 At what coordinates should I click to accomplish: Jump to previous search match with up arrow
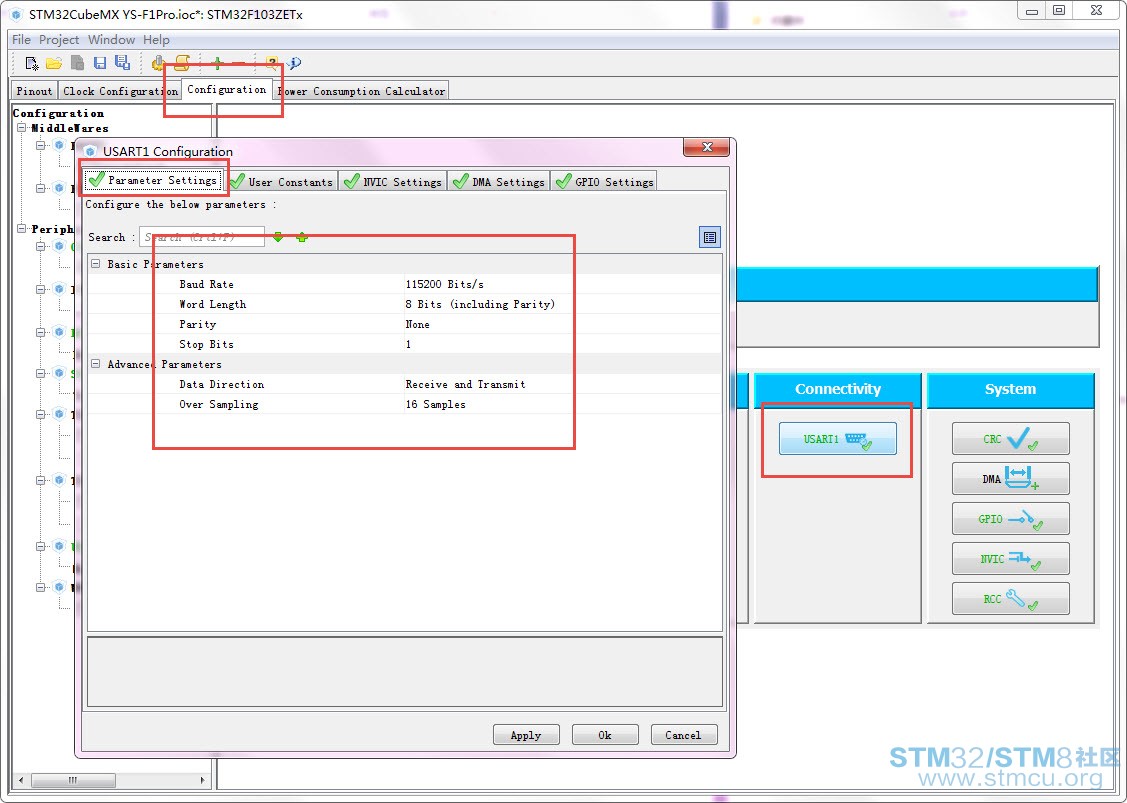click(x=302, y=237)
